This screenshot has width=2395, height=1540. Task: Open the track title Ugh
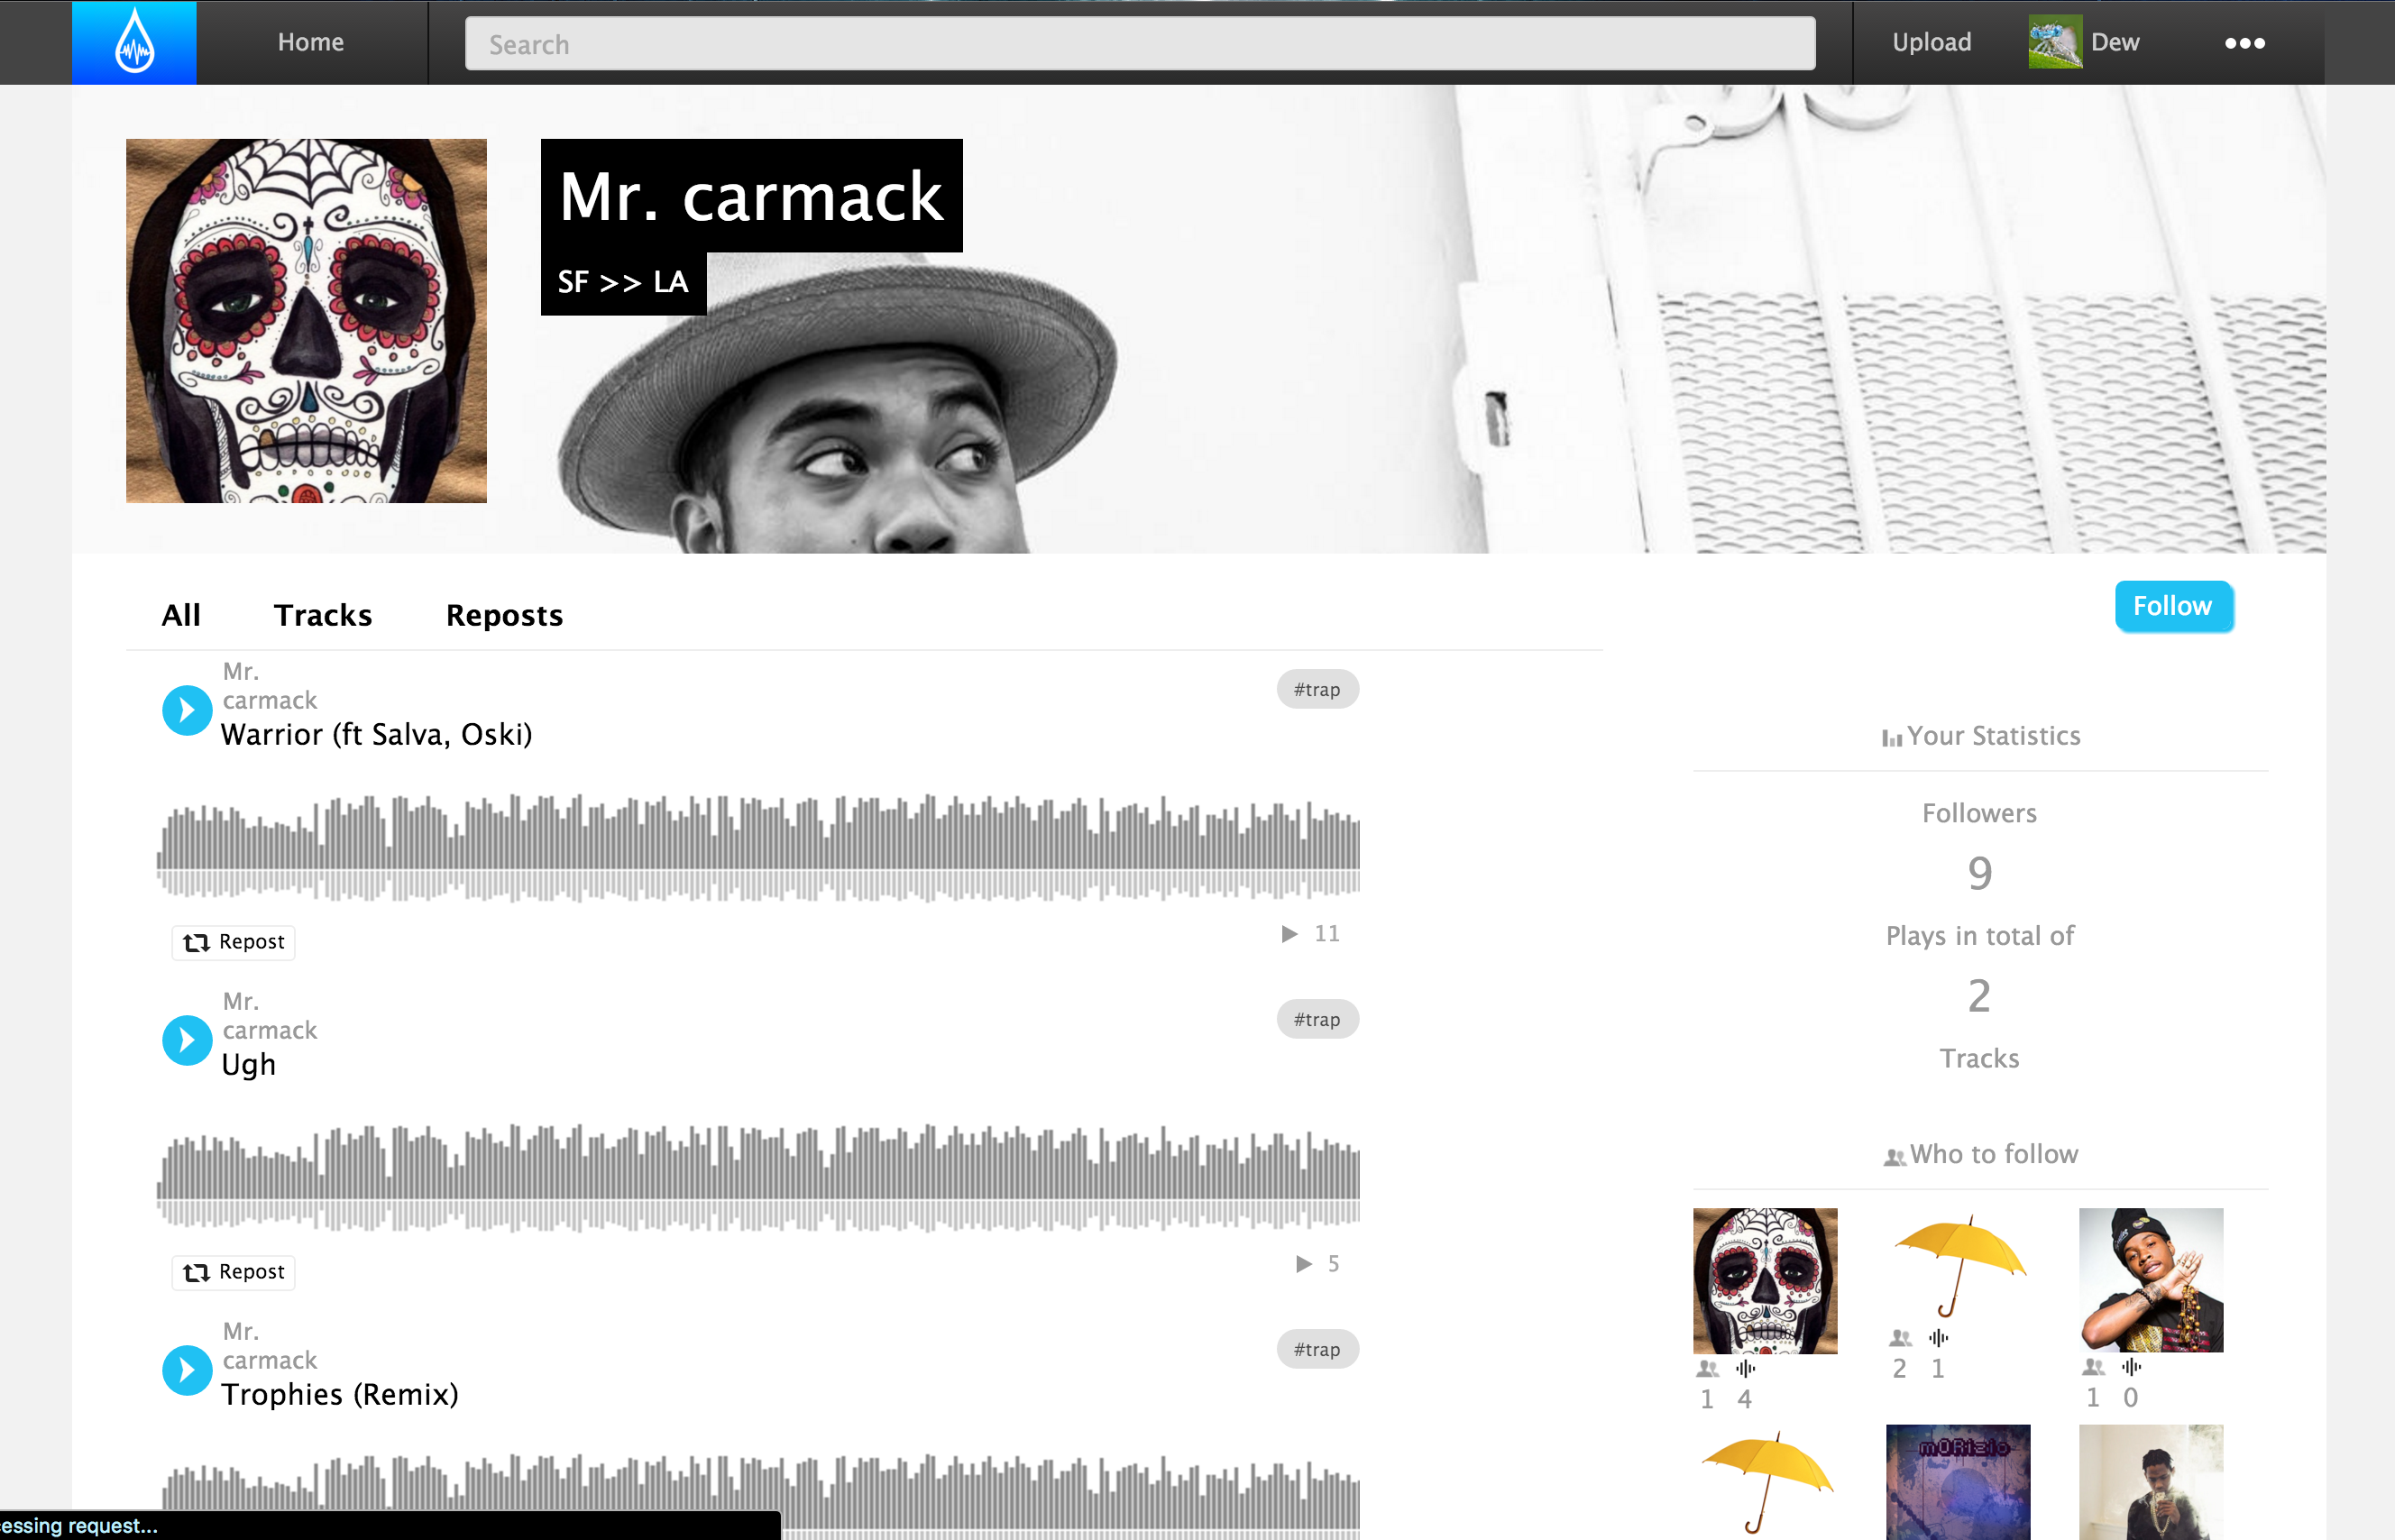(248, 1065)
